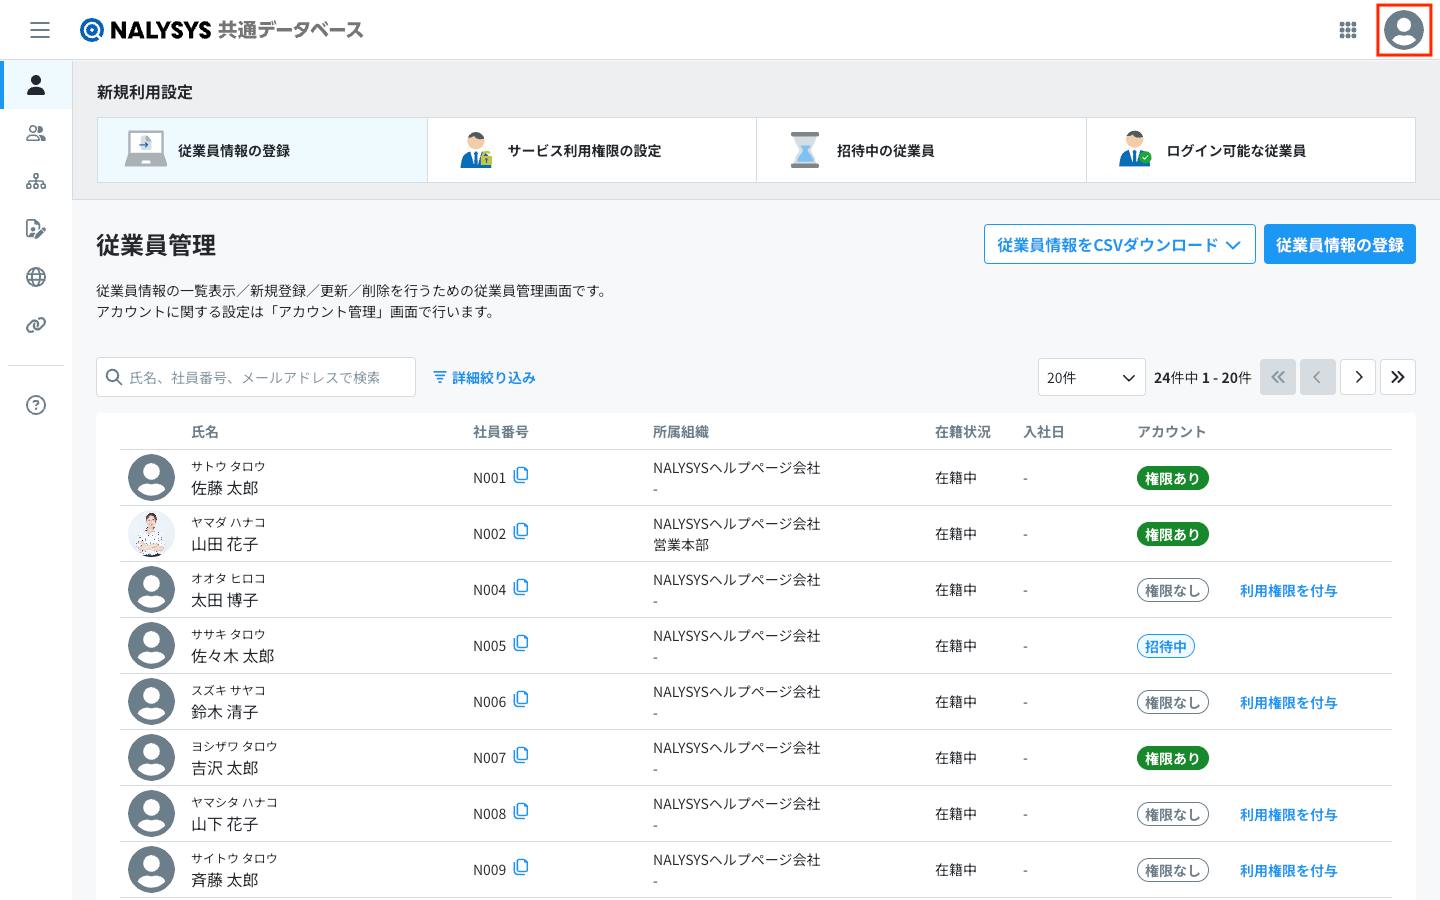Open the link settings sidebar icon
This screenshot has height=900, width=1440.
tap(36, 325)
